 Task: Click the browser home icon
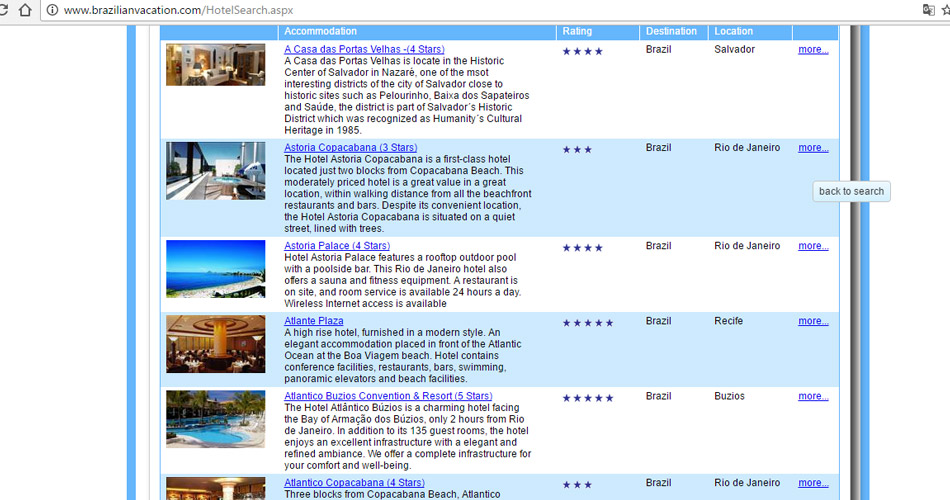(25, 10)
